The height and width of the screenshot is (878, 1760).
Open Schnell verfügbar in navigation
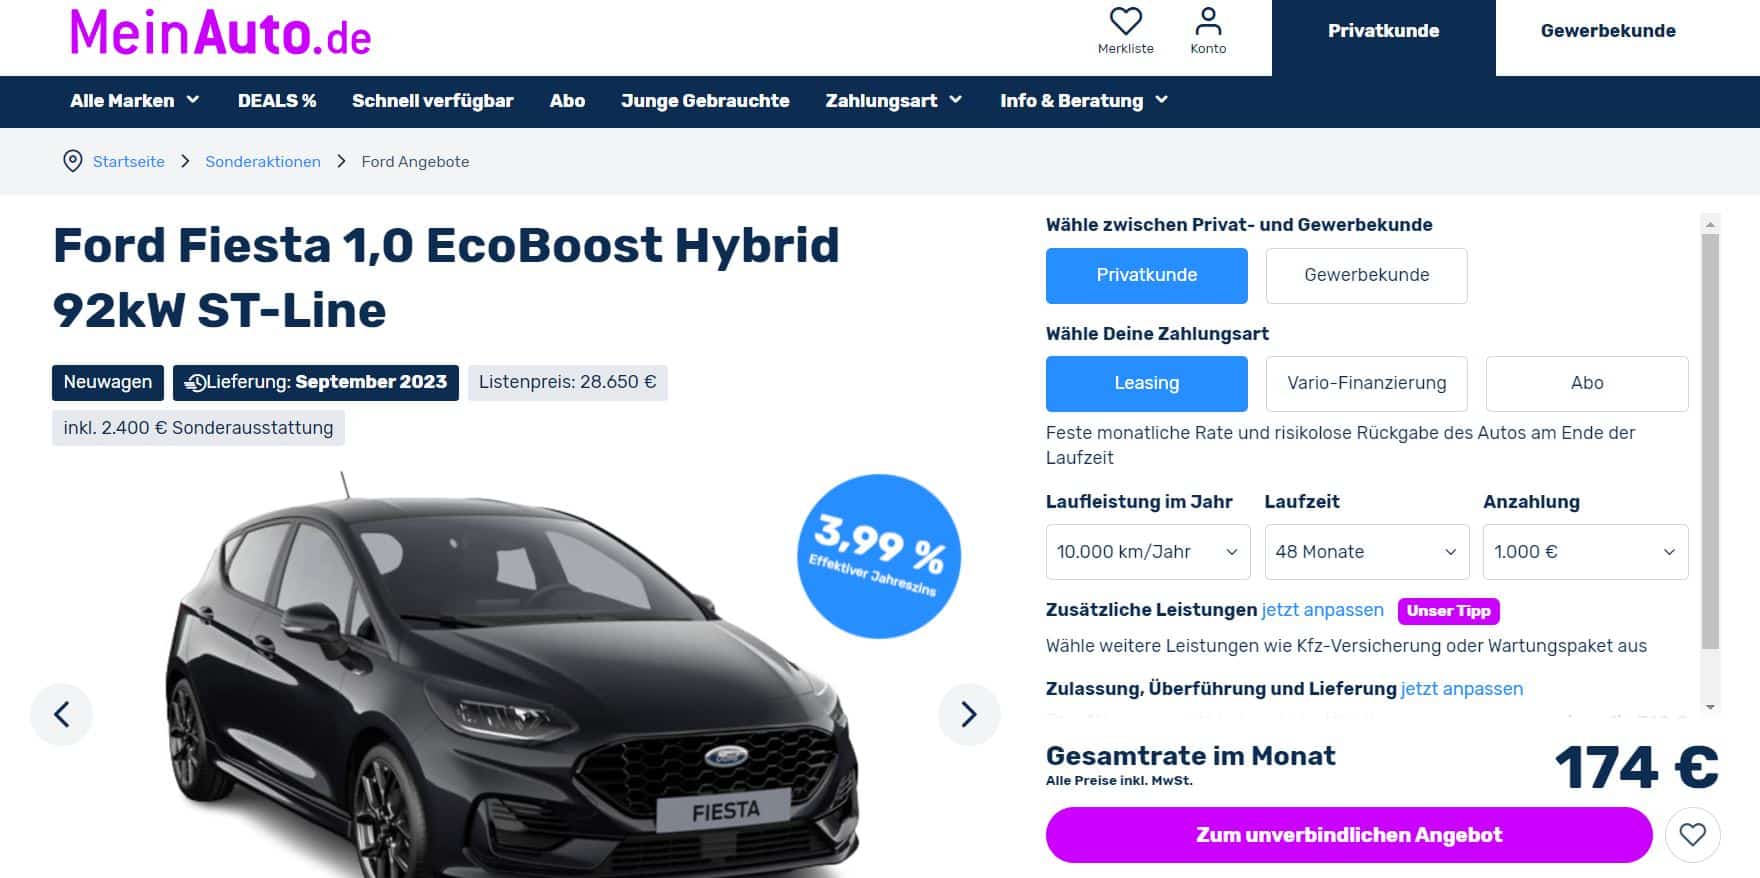pyautogui.click(x=432, y=101)
